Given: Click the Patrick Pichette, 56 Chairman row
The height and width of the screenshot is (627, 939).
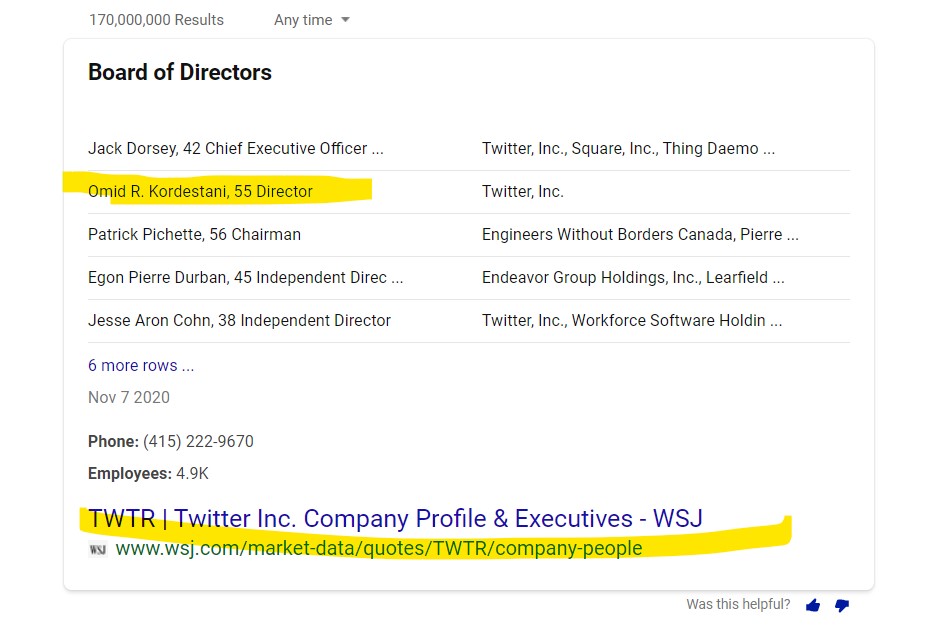Looking at the screenshot, I should coord(469,235).
